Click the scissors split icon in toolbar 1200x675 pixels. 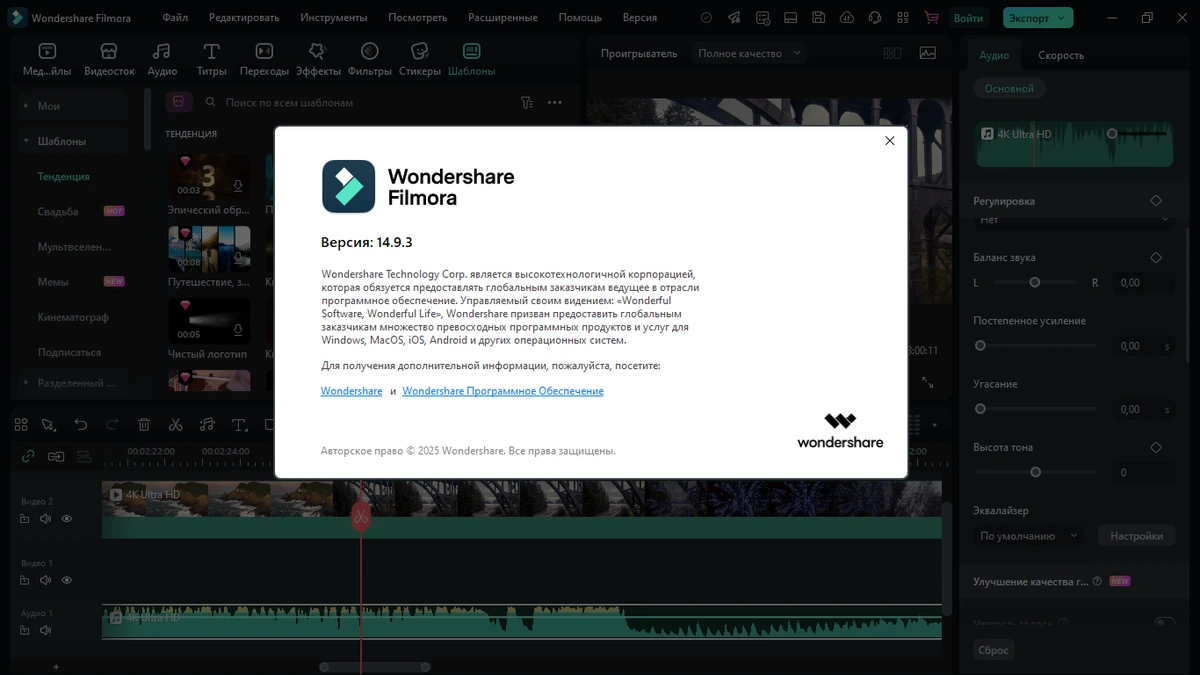[x=175, y=425]
